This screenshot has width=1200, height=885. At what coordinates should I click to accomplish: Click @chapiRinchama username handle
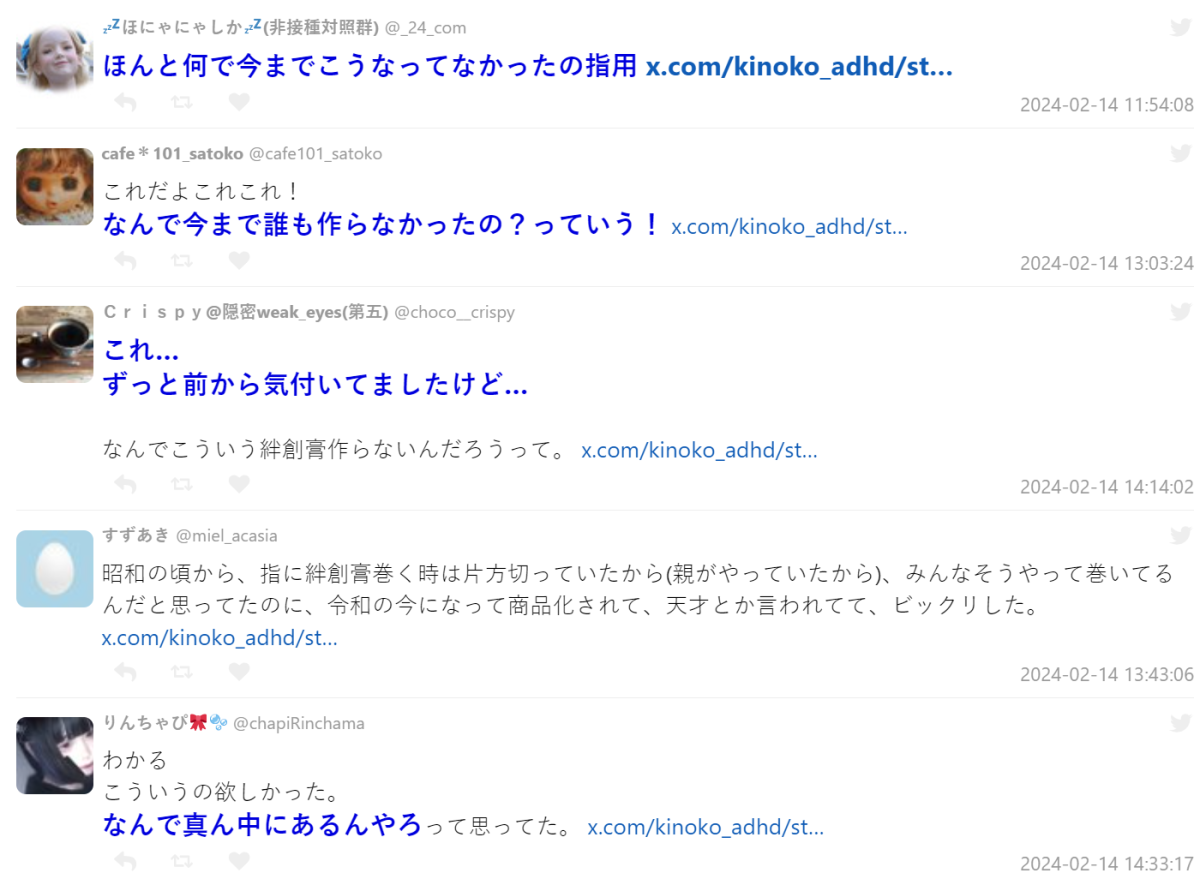click(298, 723)
